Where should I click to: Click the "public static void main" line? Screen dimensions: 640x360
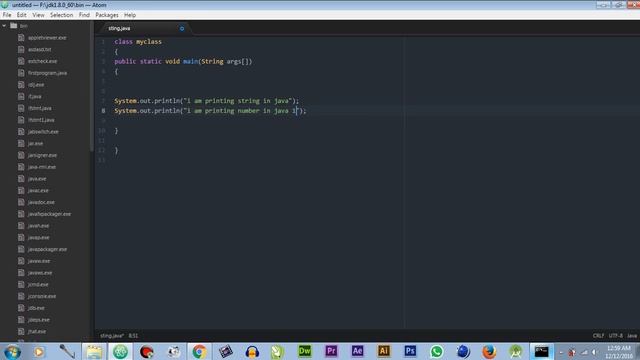coord(183,62)
